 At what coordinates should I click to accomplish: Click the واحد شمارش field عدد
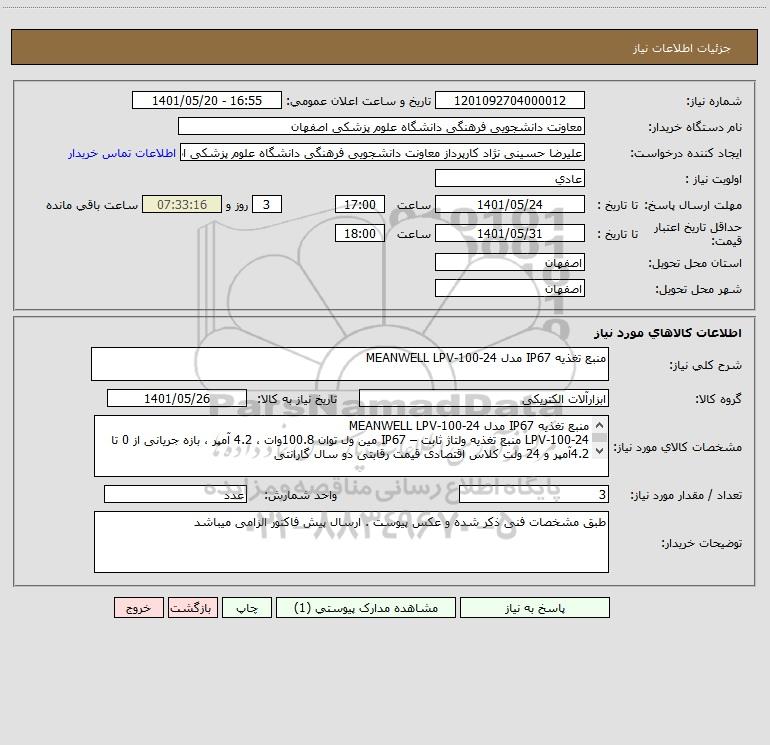click(x=175, y=495)
